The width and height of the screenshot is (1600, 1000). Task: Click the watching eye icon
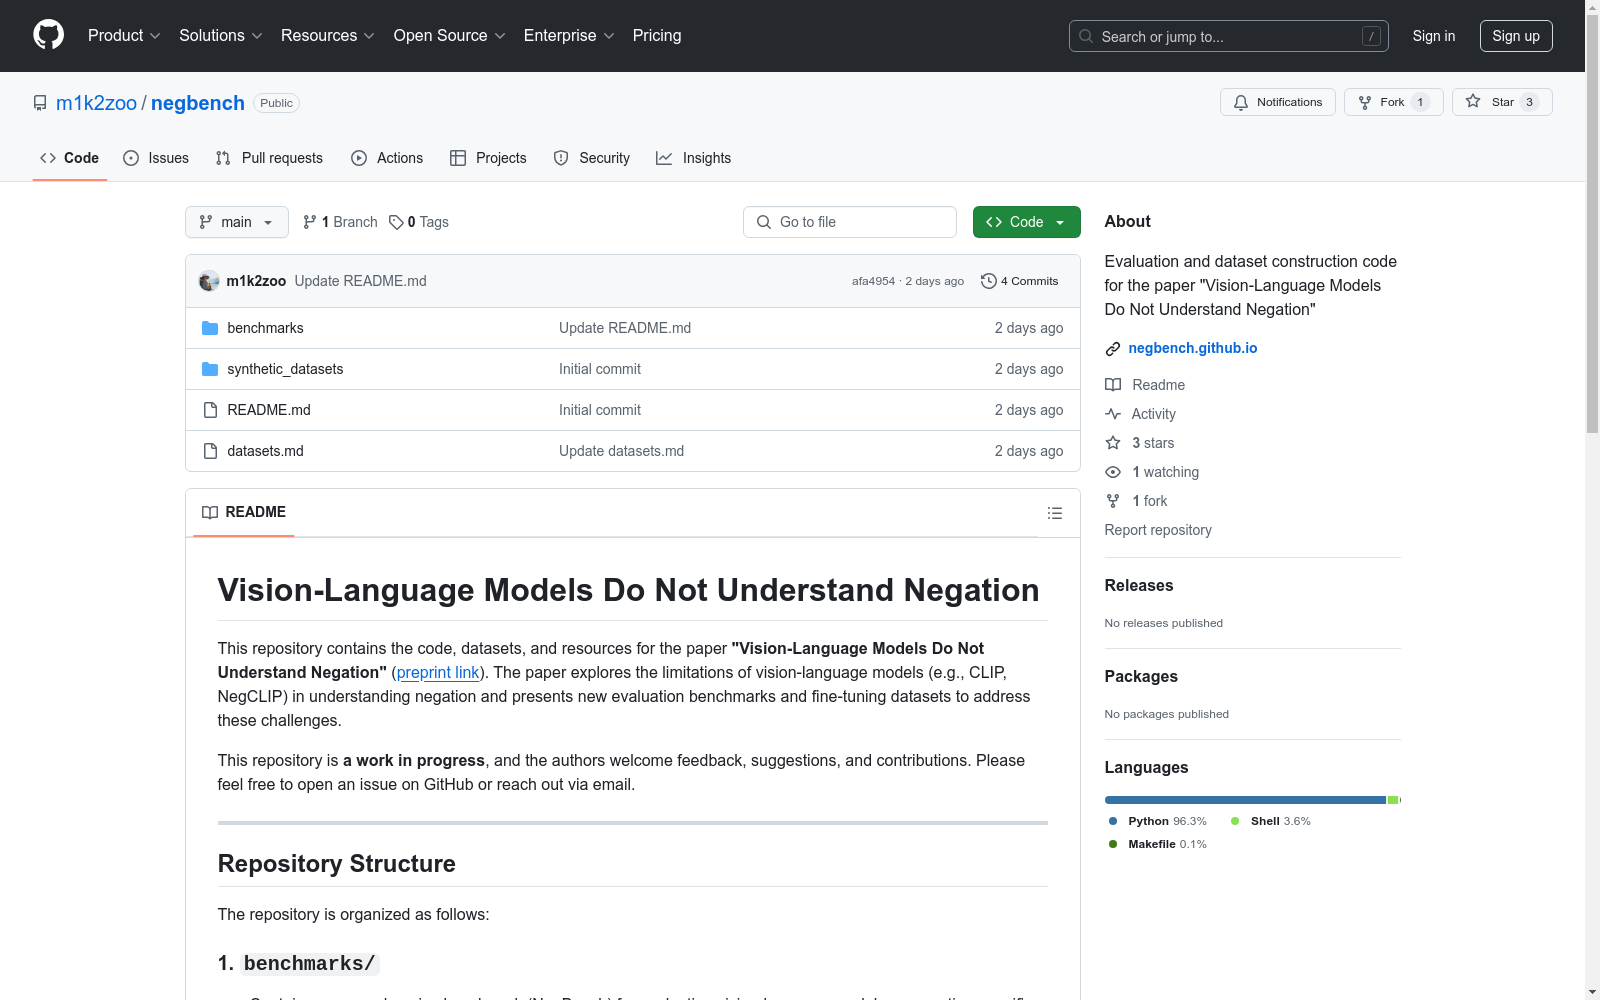point(1113,472)
